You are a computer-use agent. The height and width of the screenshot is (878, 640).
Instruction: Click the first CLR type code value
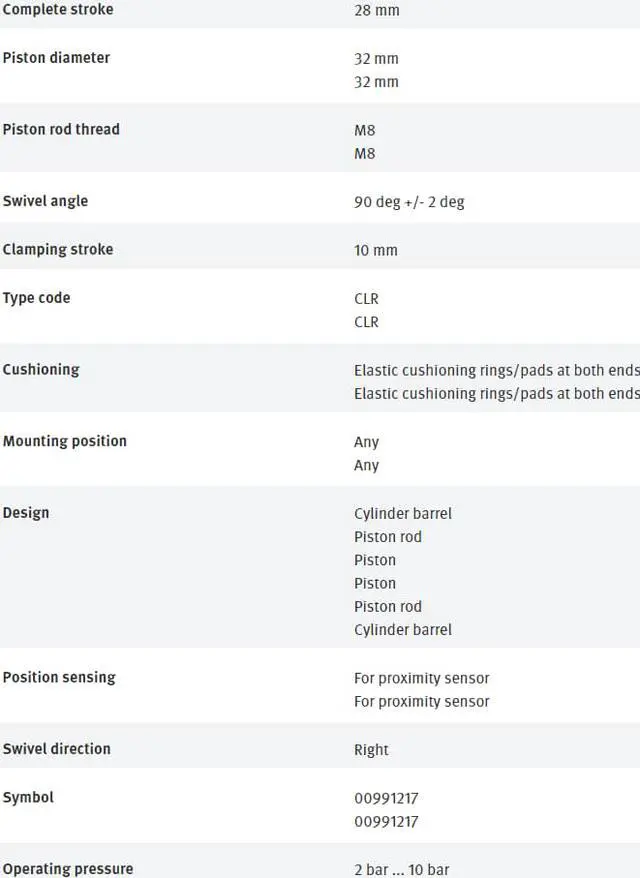tap(366, 299)
